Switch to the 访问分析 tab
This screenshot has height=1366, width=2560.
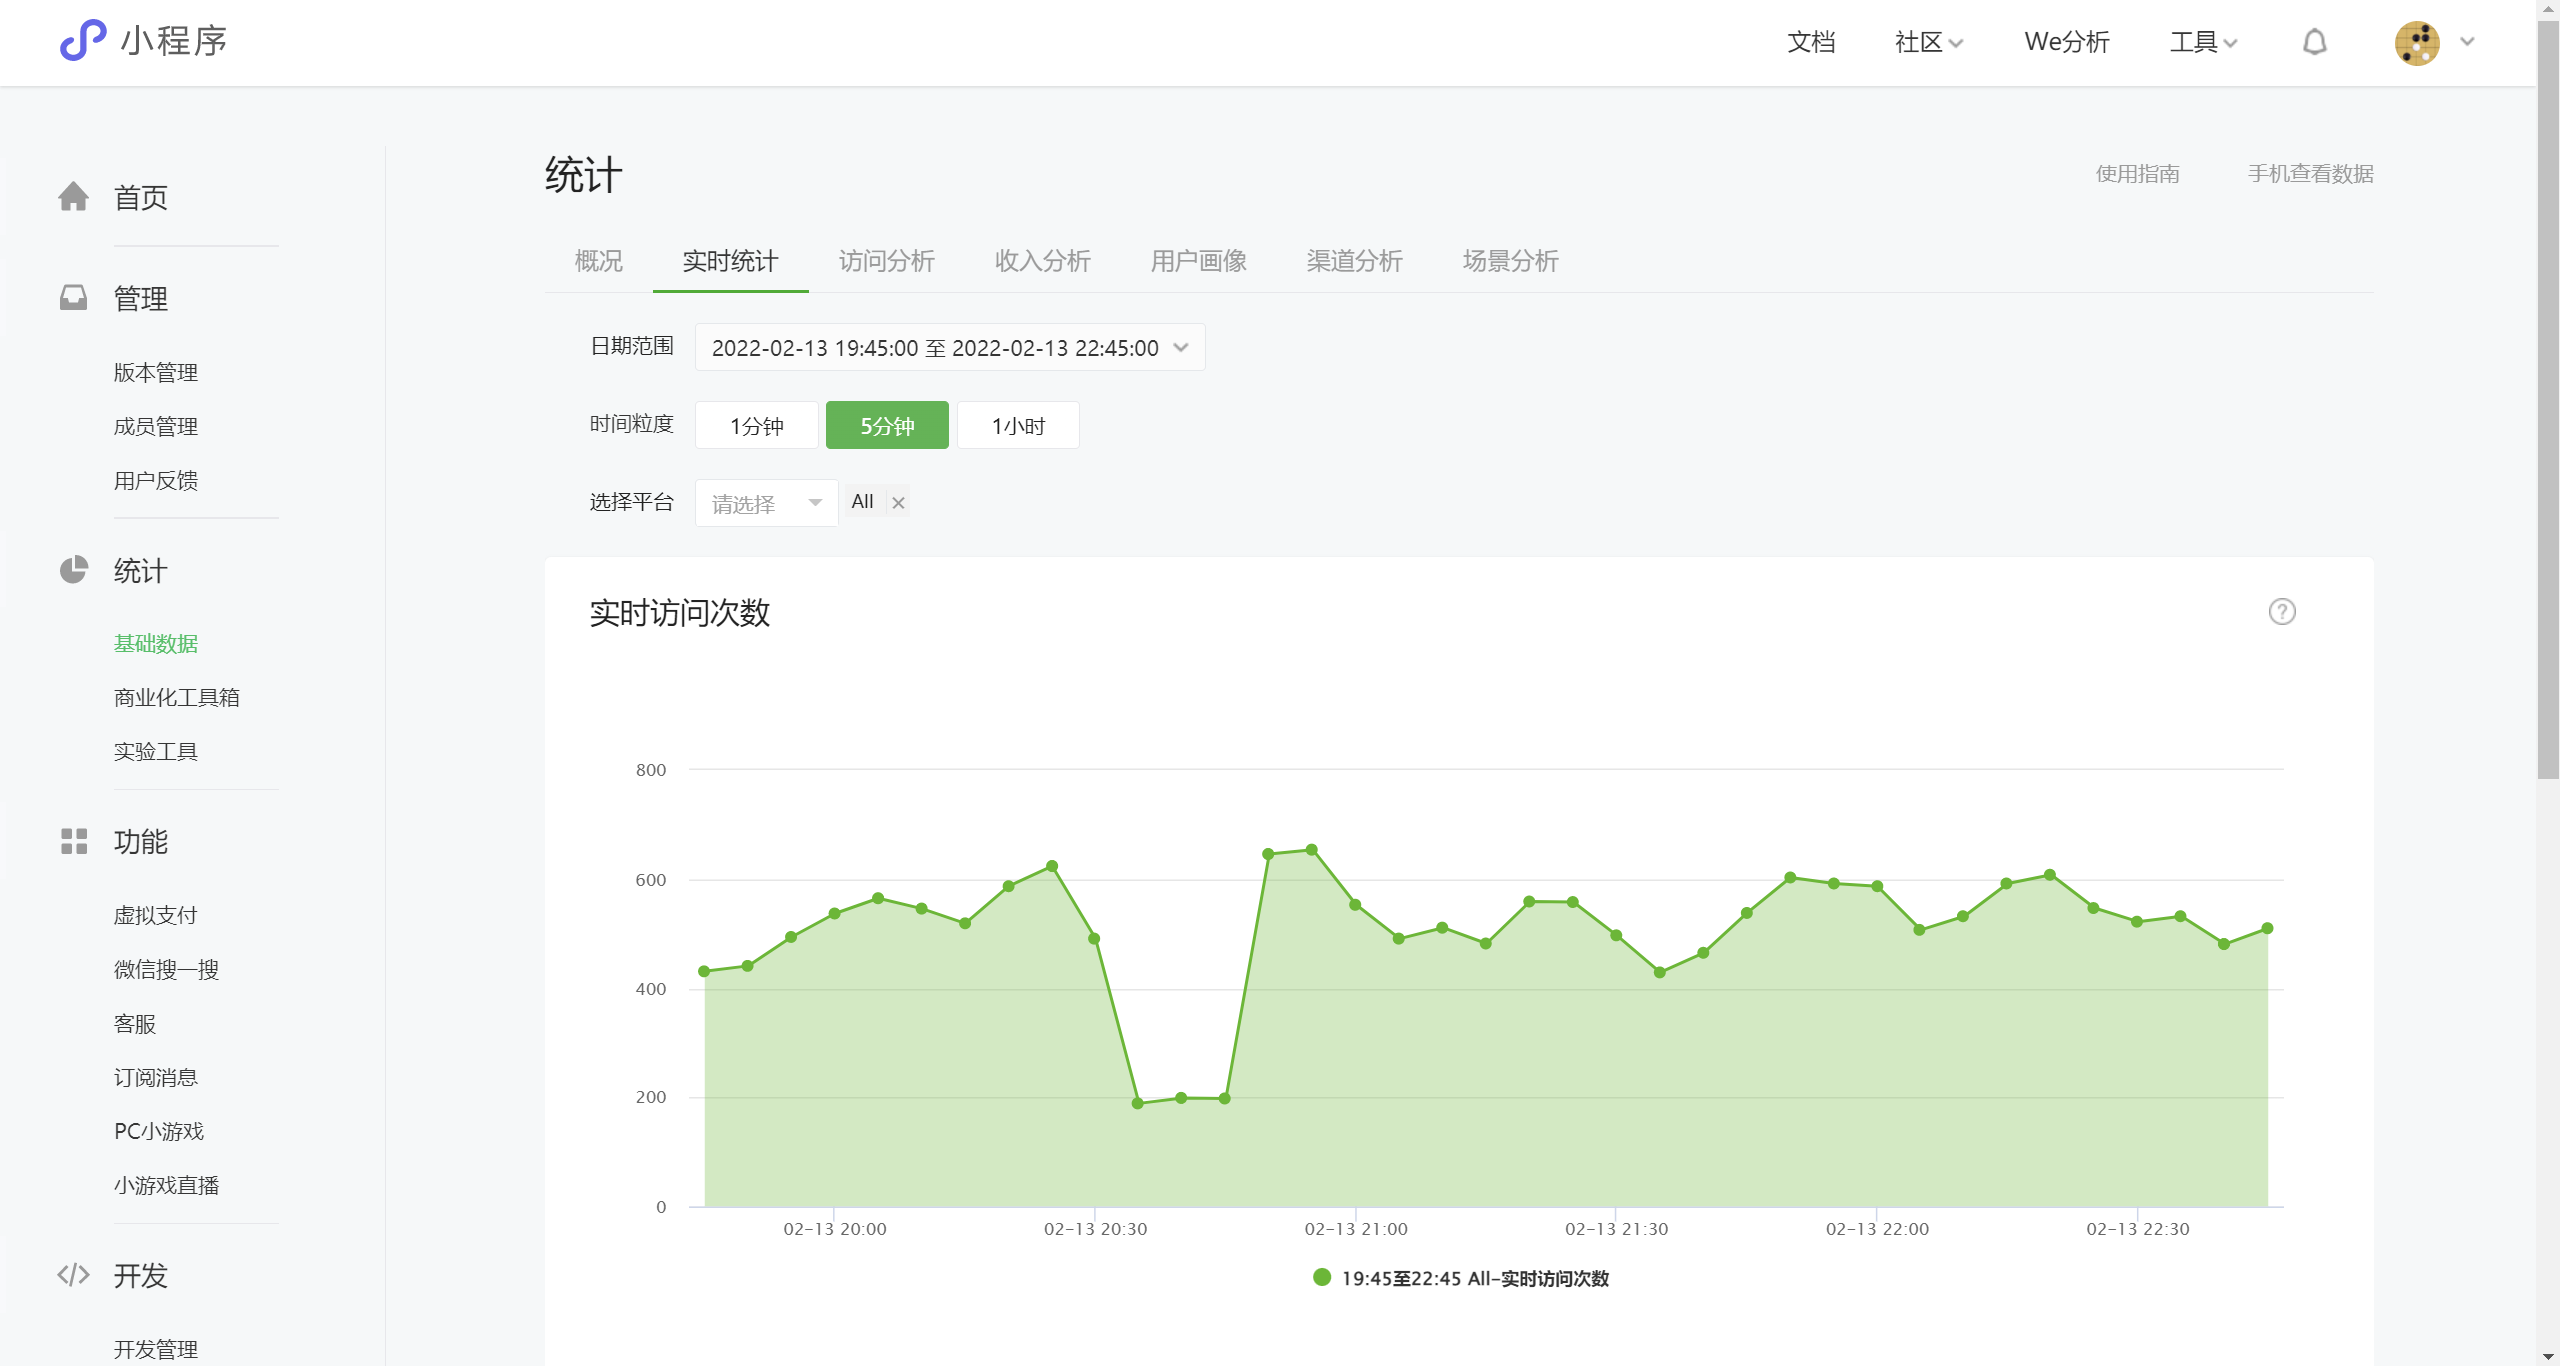point(885,261)
